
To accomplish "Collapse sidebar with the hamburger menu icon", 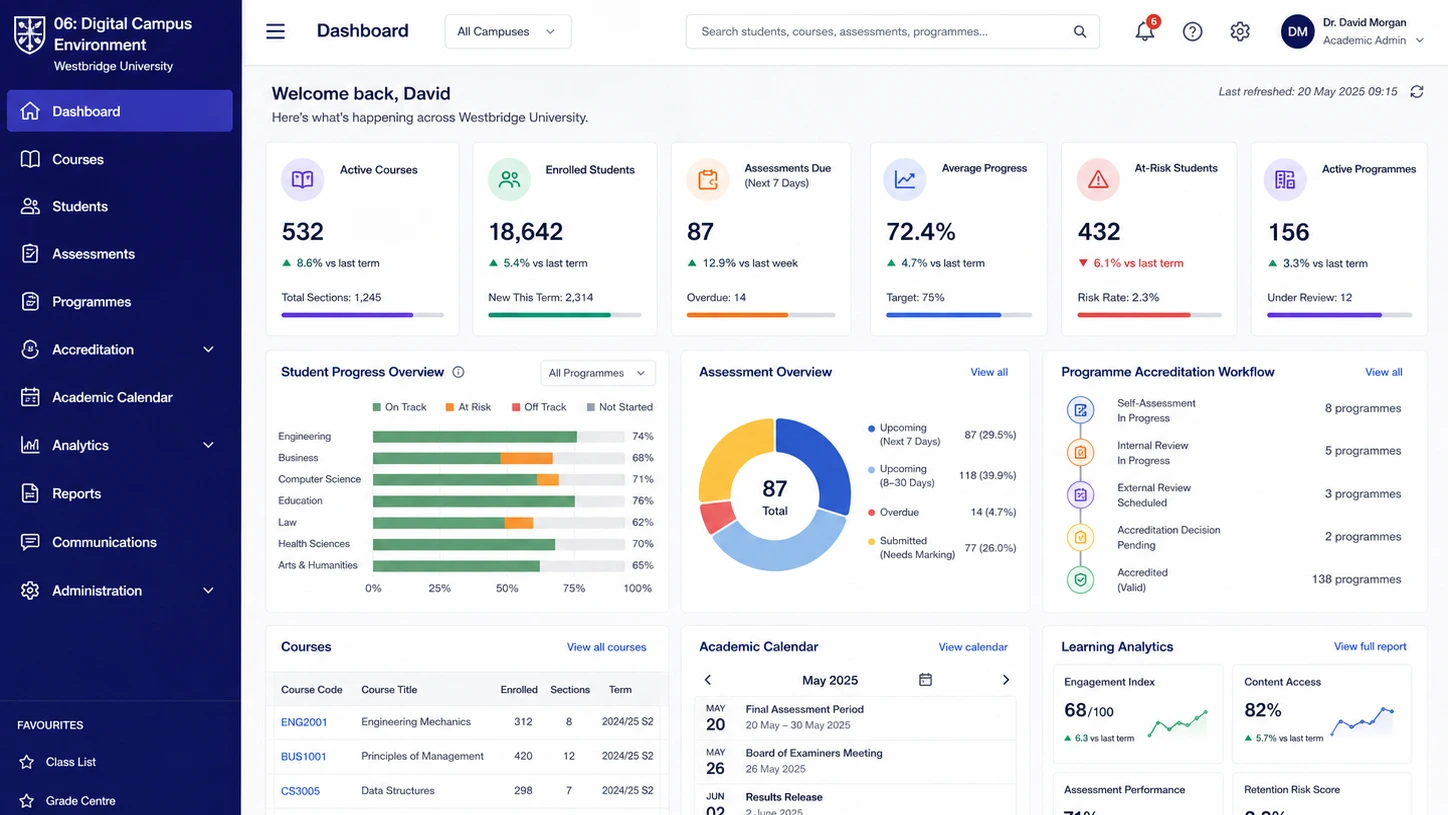I will [x=275, y=31].
